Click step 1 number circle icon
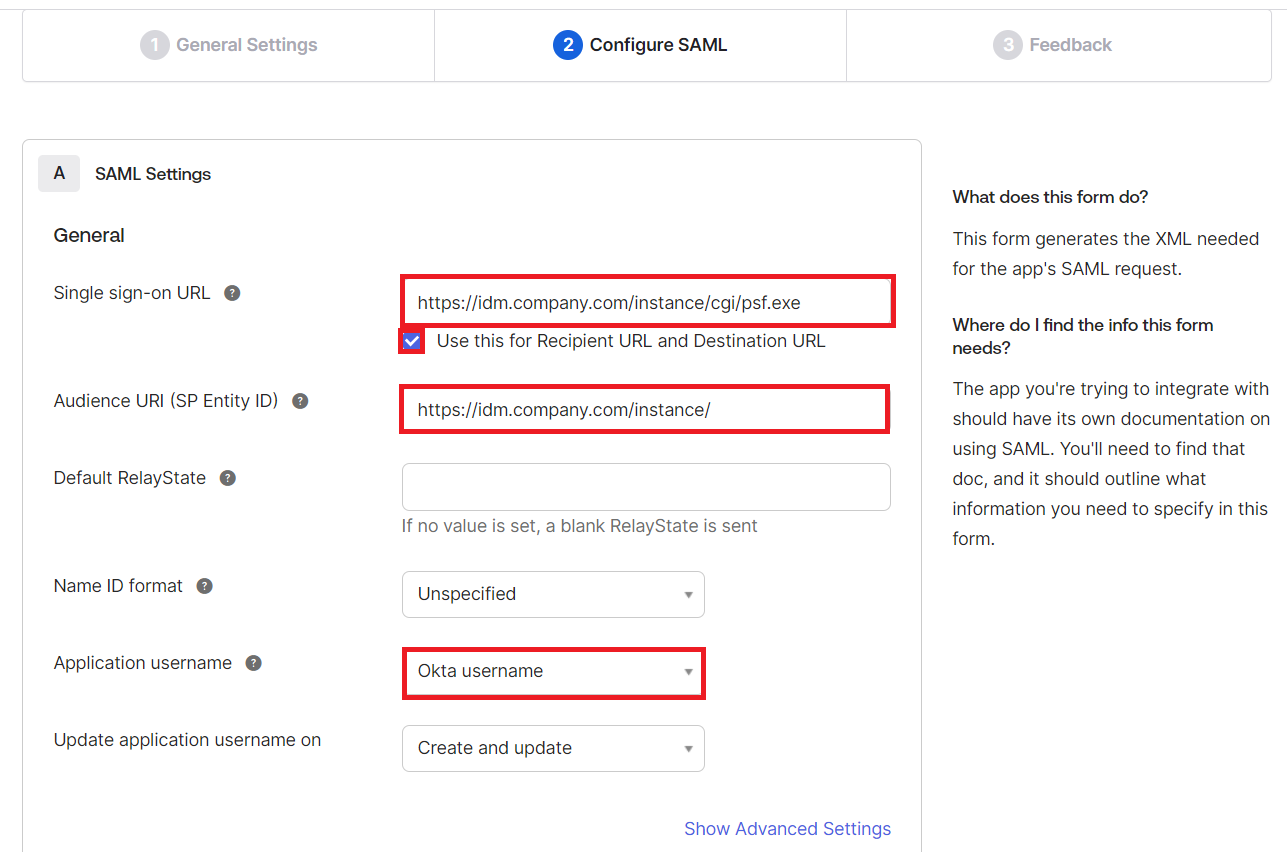Viewport: 1287px width, 852px height. tap(154, 45)
